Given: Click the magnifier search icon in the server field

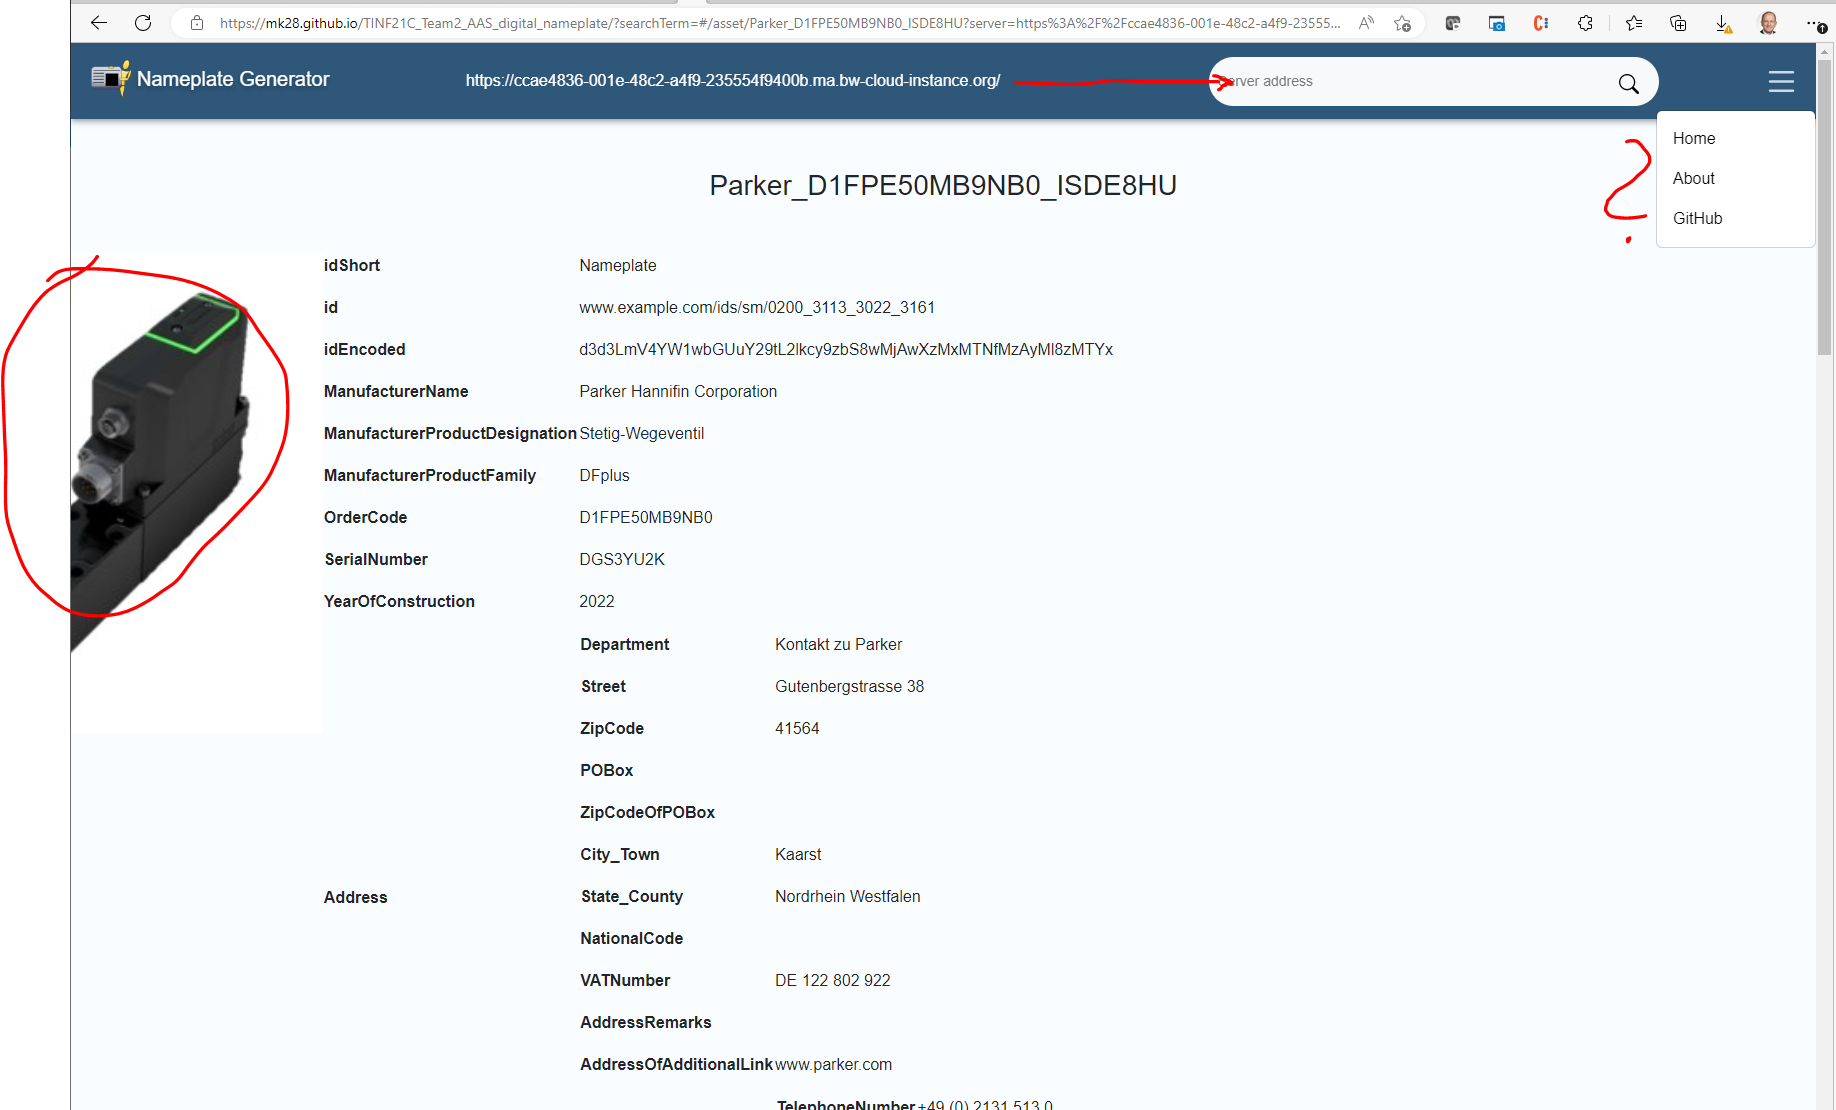Looking at the screenshot, I should pyautogui.click(x=1628, y=83).
